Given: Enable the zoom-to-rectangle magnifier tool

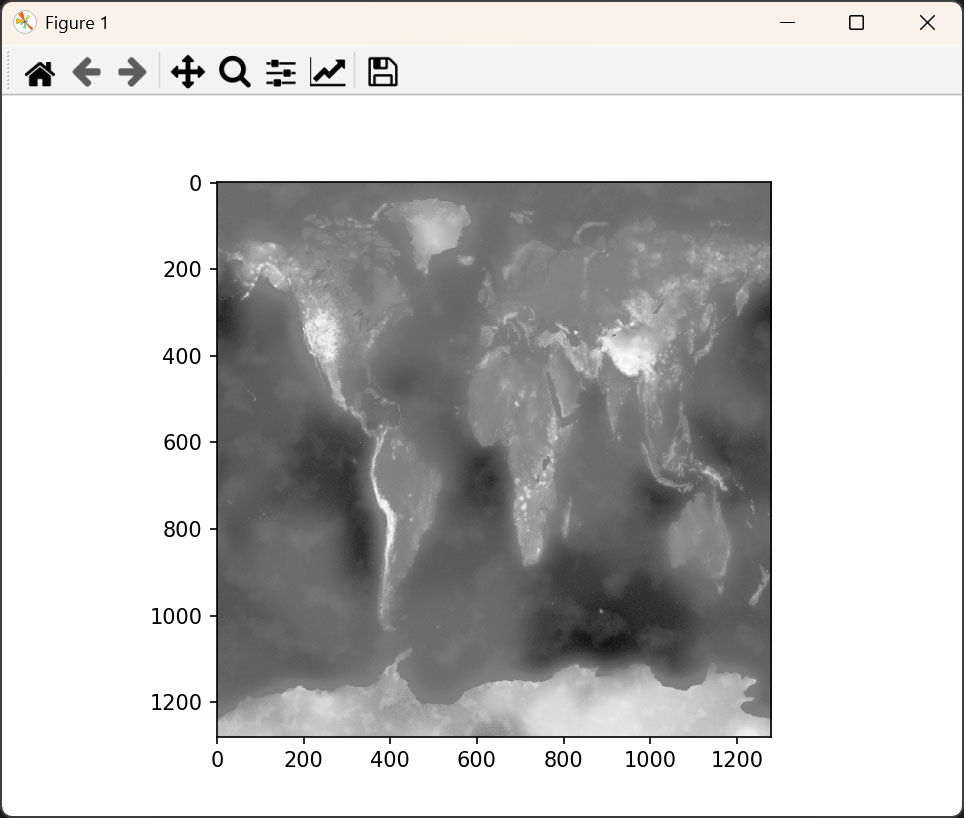Looking at the screenshot, I should pyautogui.click(x=234, y=71).
